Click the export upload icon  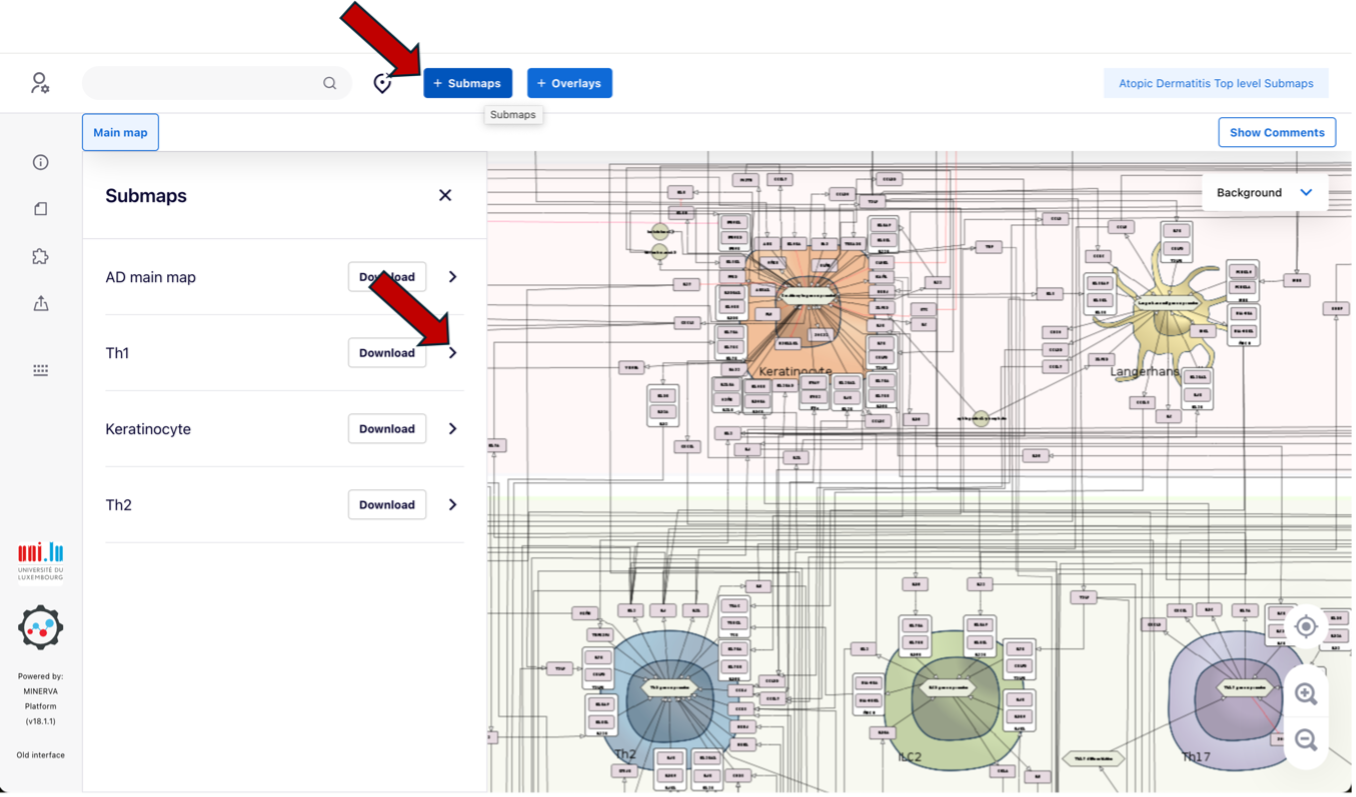(x=40, y=304)
